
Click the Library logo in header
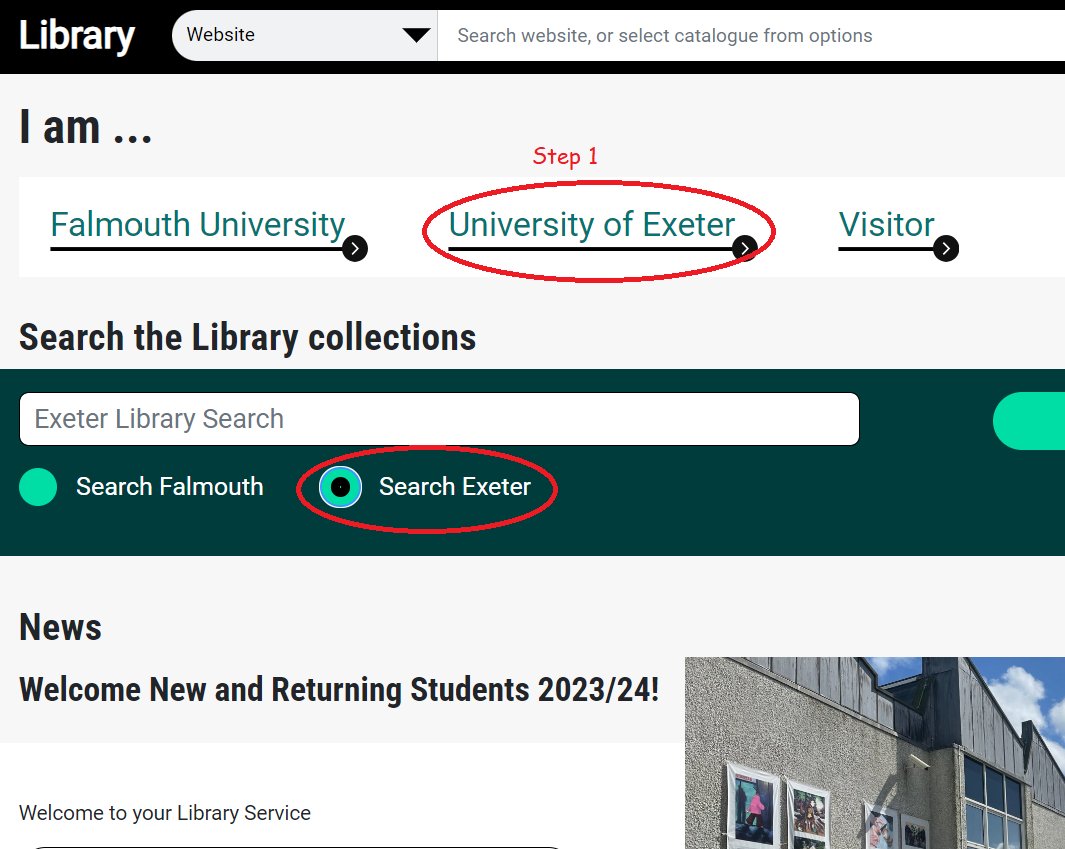click(77, 35)
